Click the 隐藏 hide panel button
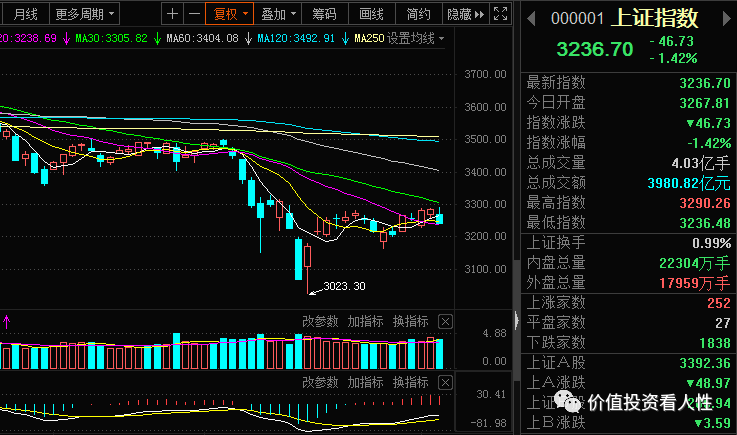The height and width of the screenshot is (435, 737). (x=465, y=14)
